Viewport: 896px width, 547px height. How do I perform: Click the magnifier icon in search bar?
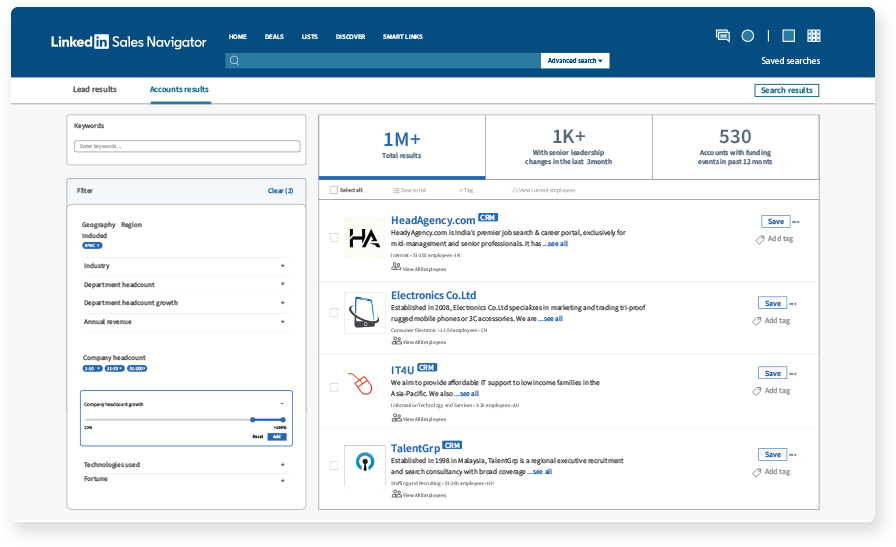(x=234, y=61)
